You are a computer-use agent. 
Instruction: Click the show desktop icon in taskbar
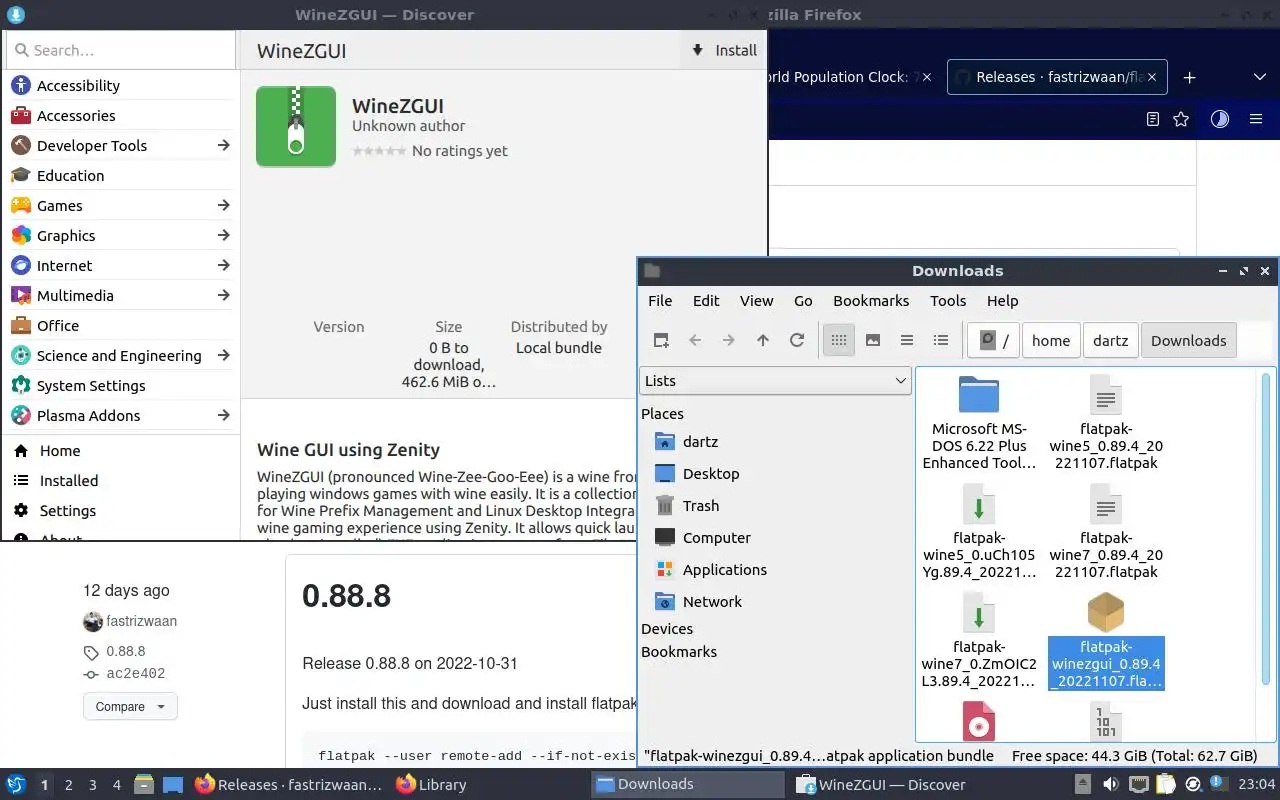172,785
